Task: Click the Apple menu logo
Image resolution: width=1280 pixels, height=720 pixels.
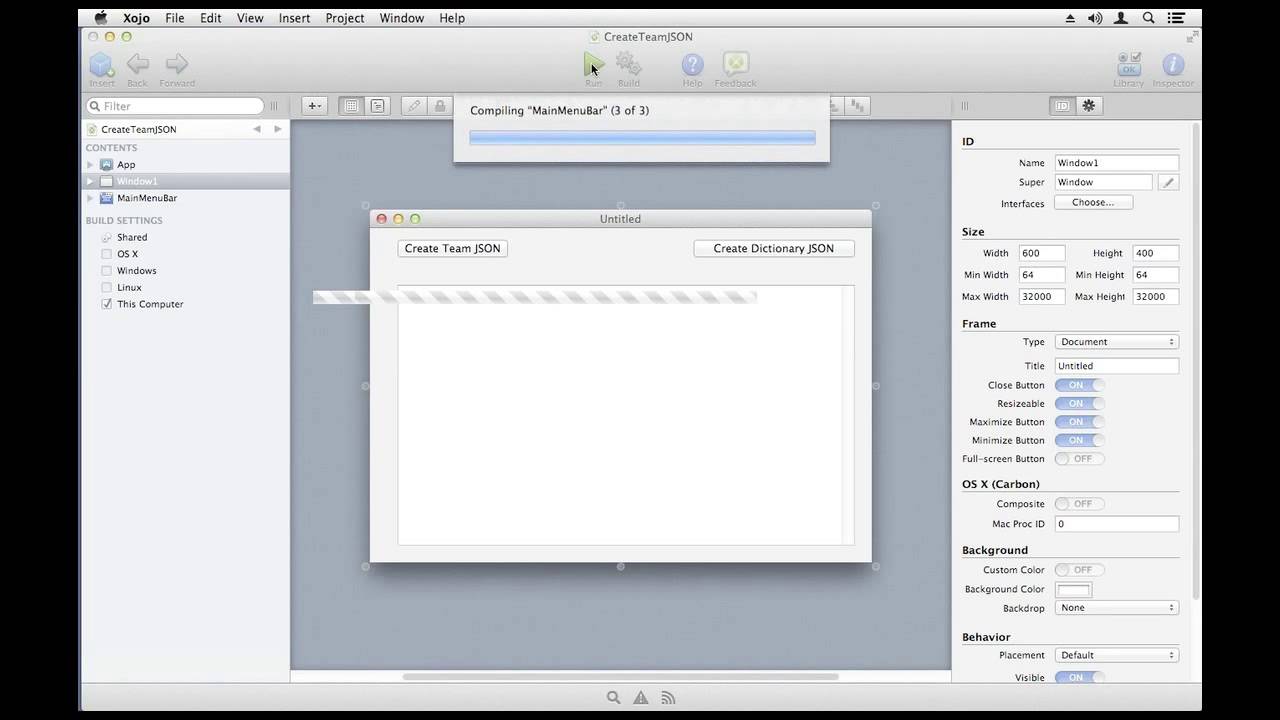Action: pyautogui.click(x=100, y=18)
